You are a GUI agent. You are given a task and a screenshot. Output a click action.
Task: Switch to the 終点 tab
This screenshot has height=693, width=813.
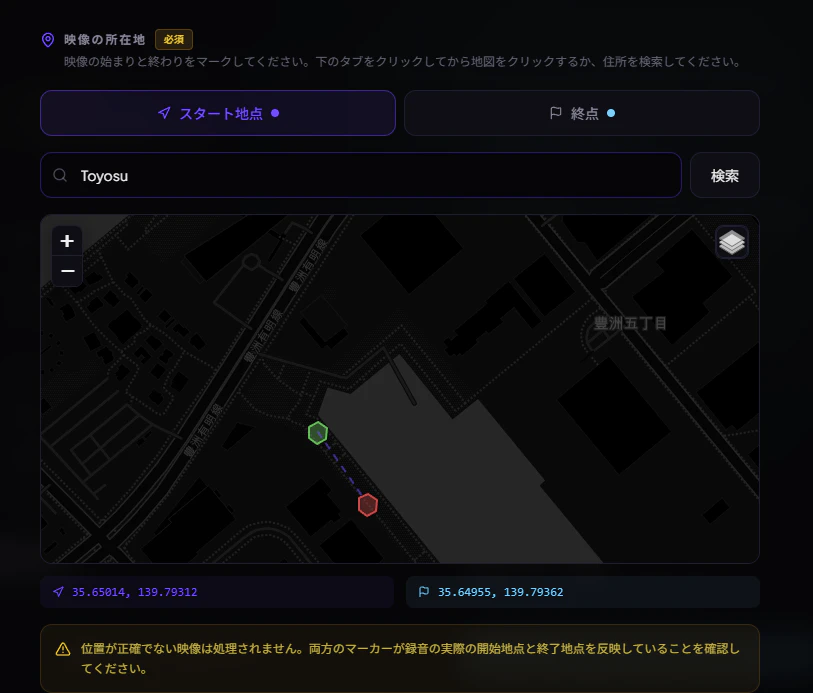click(x=582, y=113)
